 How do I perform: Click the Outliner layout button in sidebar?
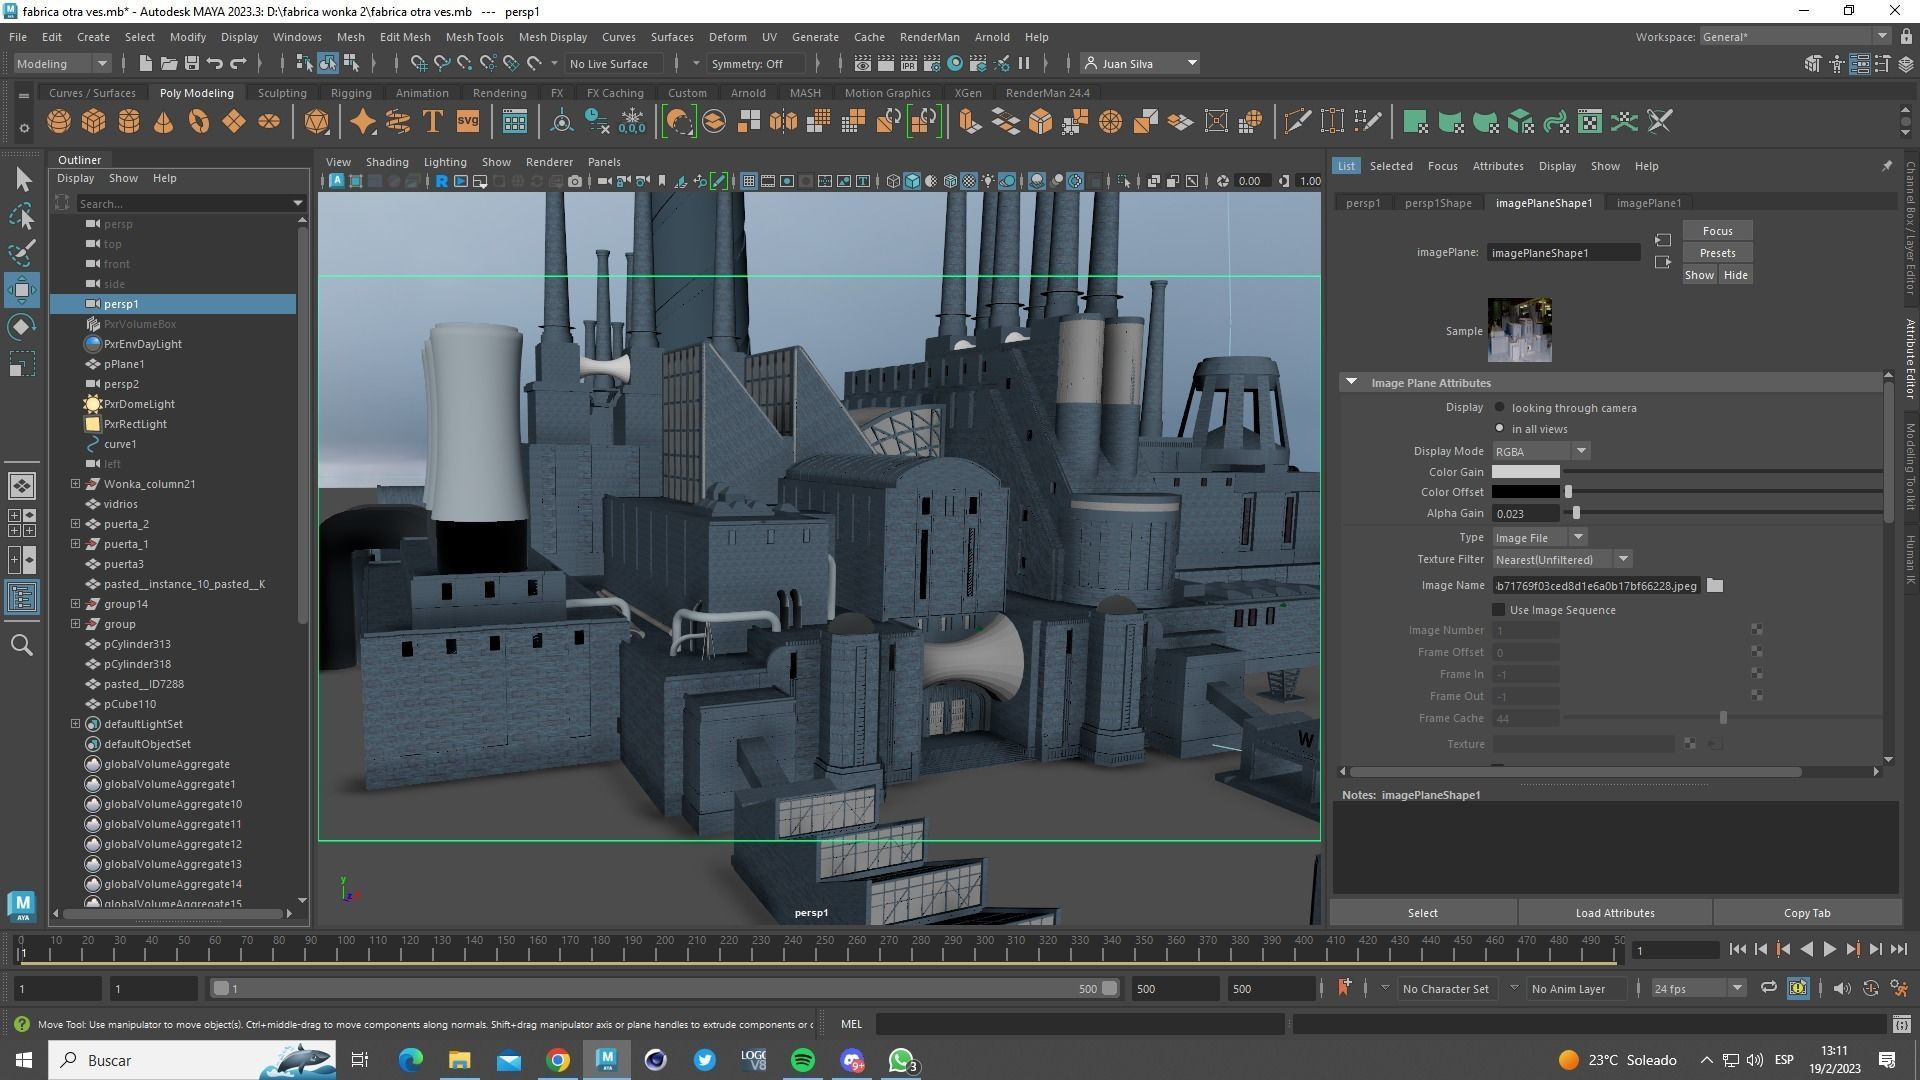pyautogui.click(x=22, y=598)
